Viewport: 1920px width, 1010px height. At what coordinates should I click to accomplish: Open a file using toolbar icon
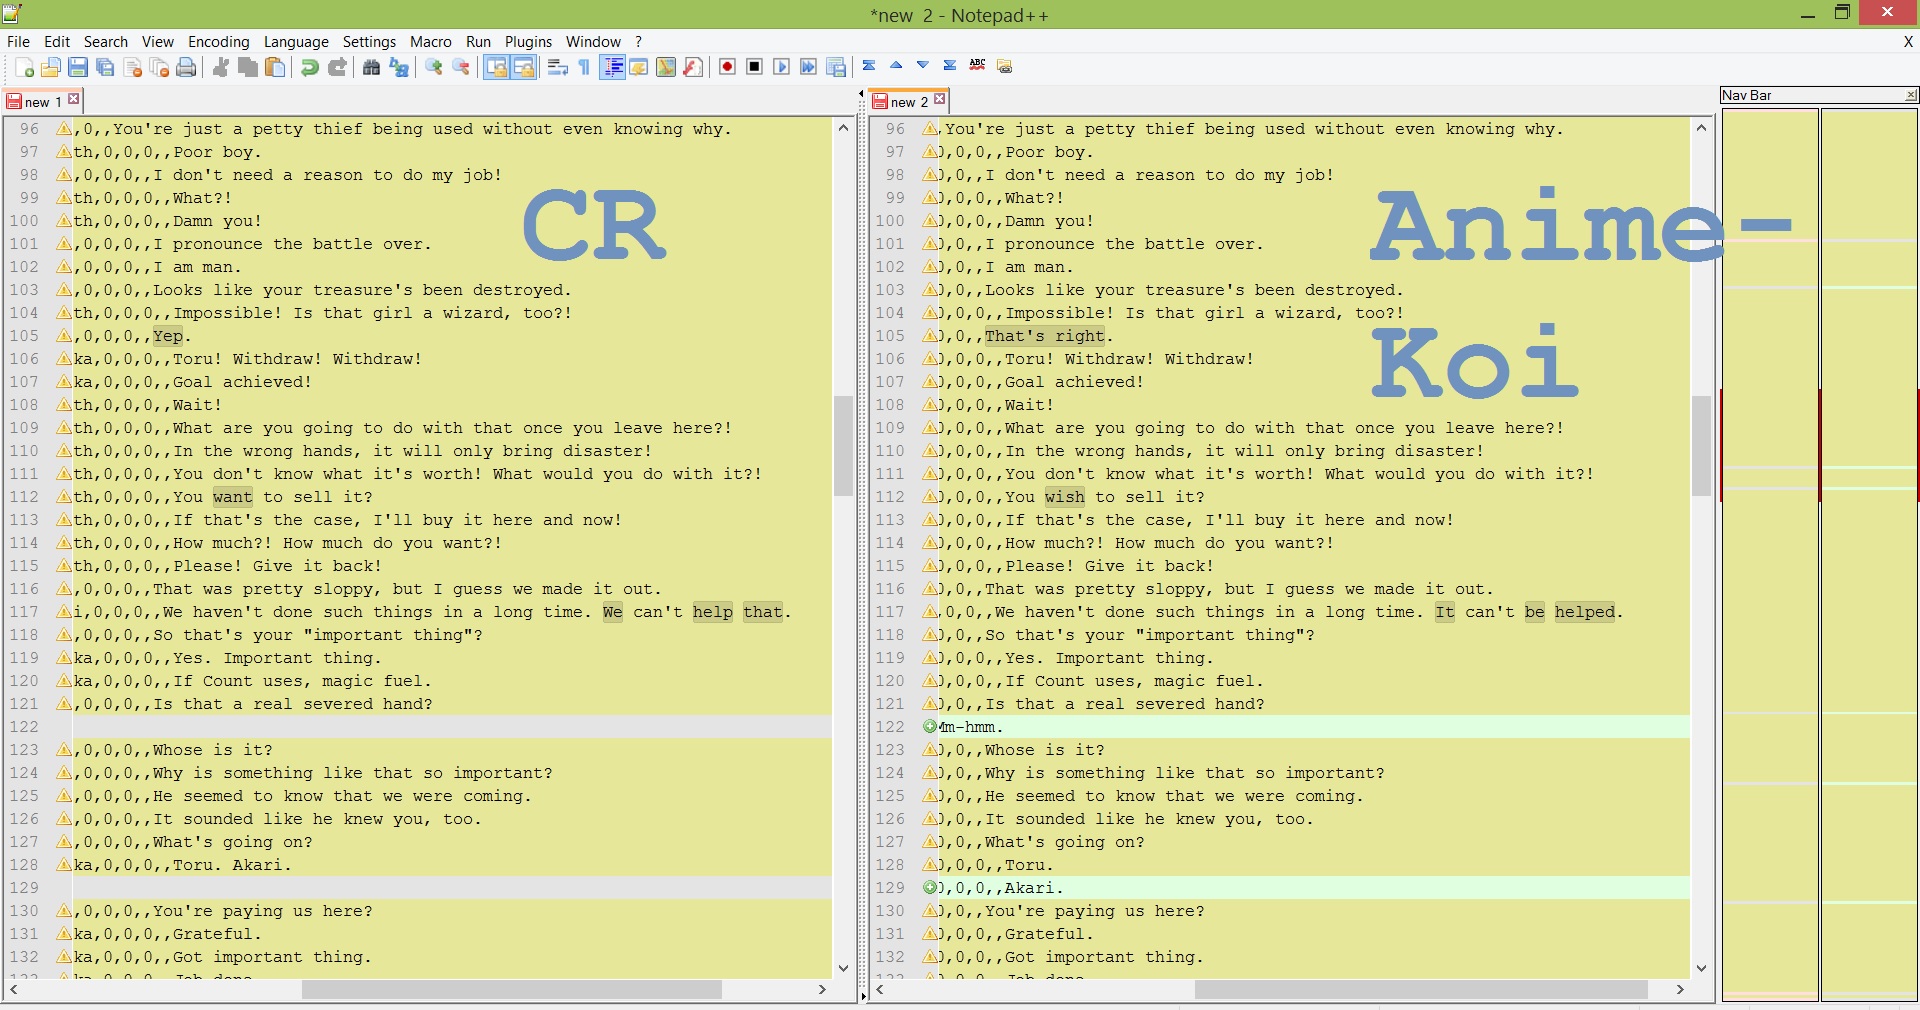point(51,67)
